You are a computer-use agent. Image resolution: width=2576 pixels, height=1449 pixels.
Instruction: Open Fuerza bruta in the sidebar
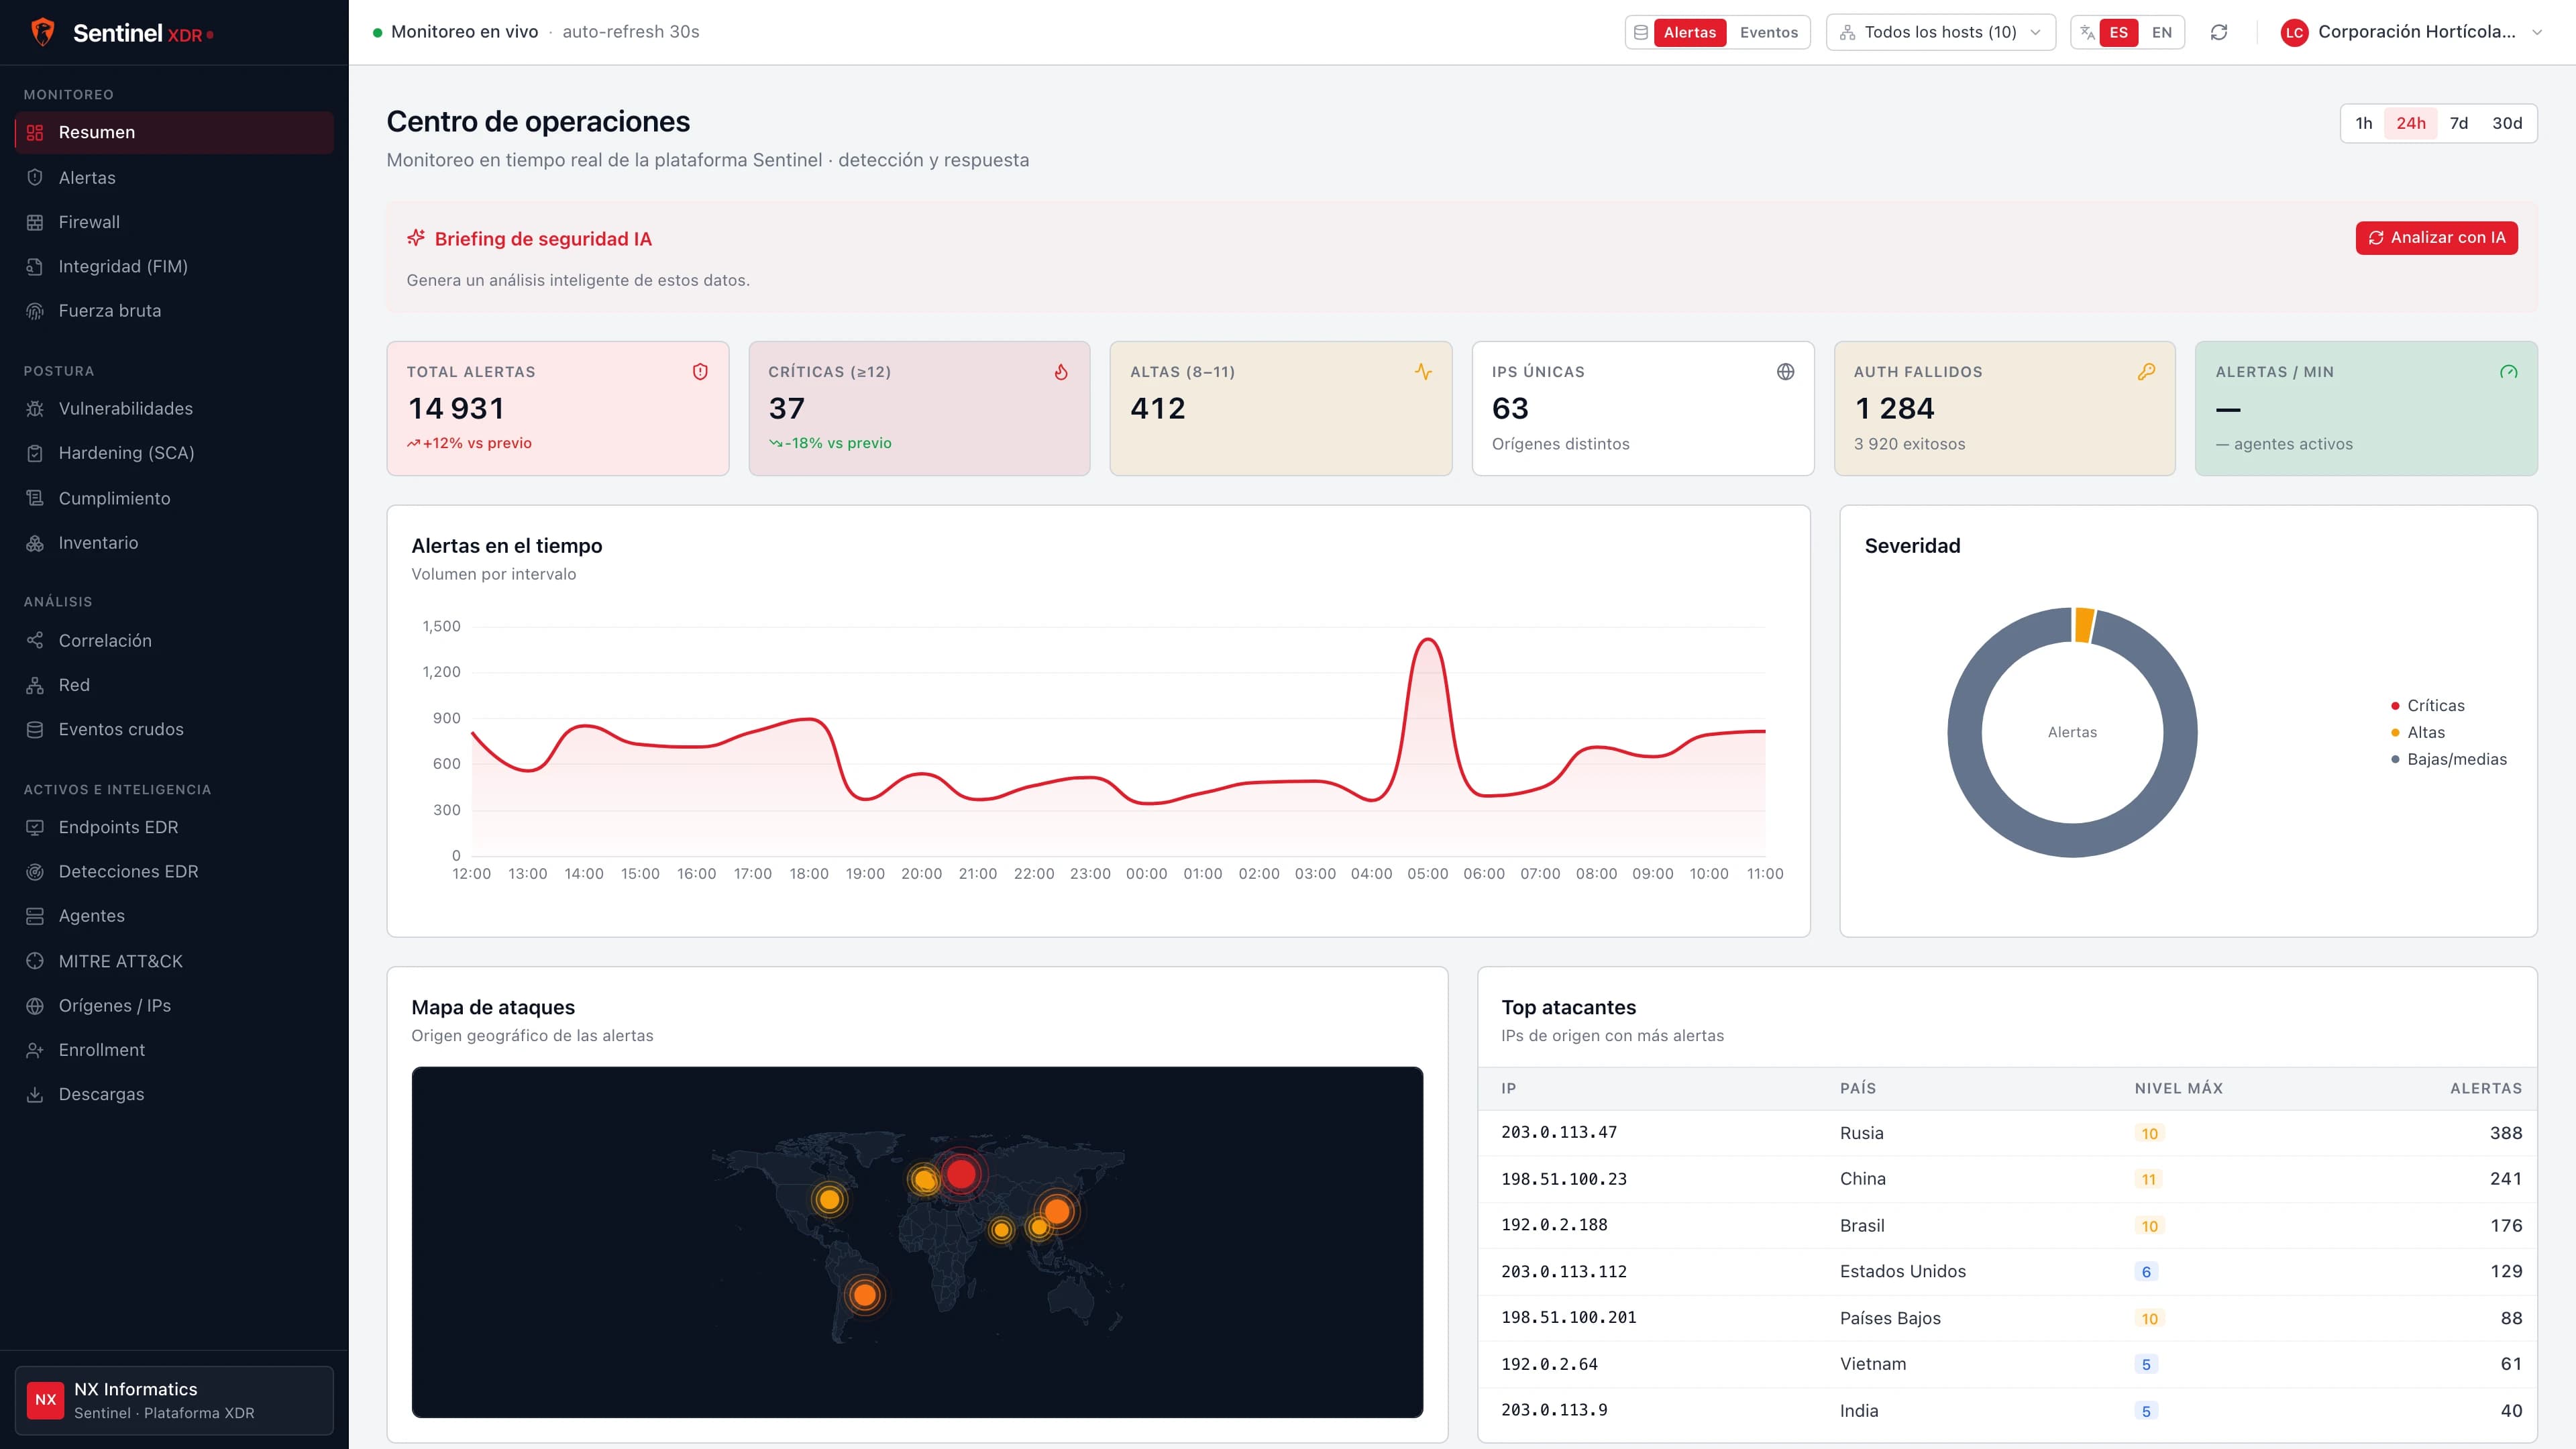(x=174, y=311)
